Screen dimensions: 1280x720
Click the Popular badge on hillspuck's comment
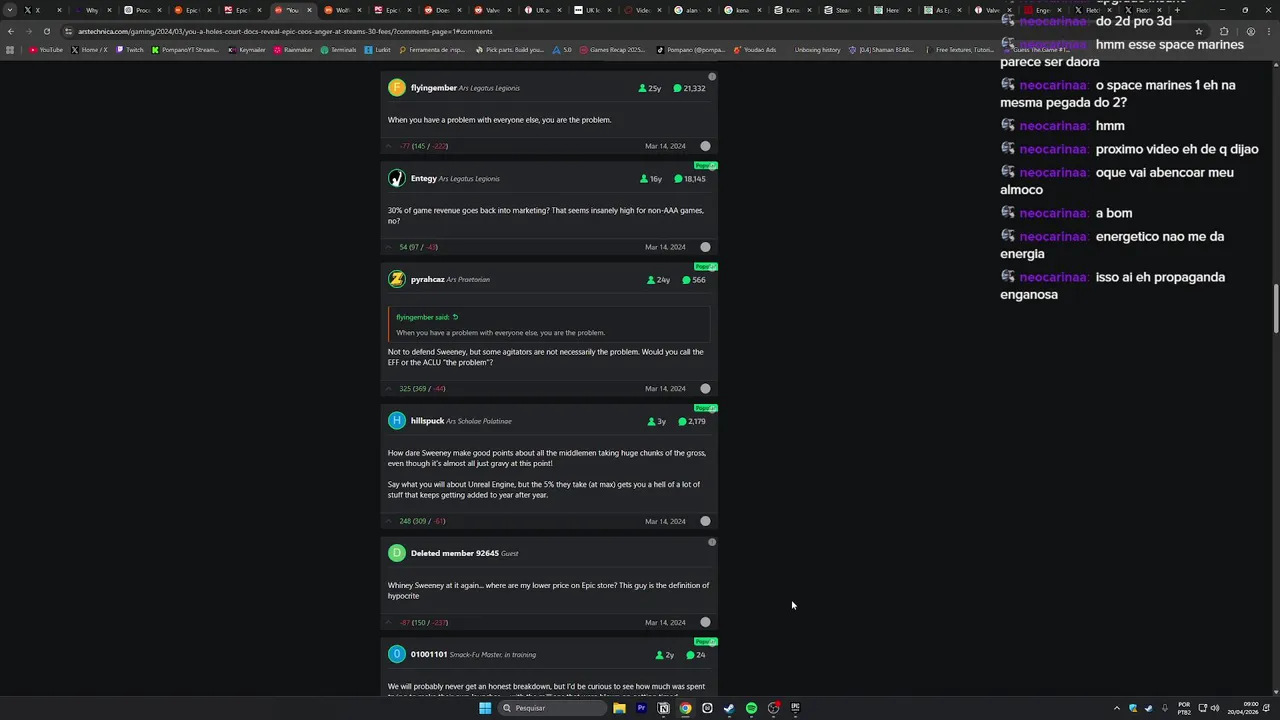tap(706, 408)
